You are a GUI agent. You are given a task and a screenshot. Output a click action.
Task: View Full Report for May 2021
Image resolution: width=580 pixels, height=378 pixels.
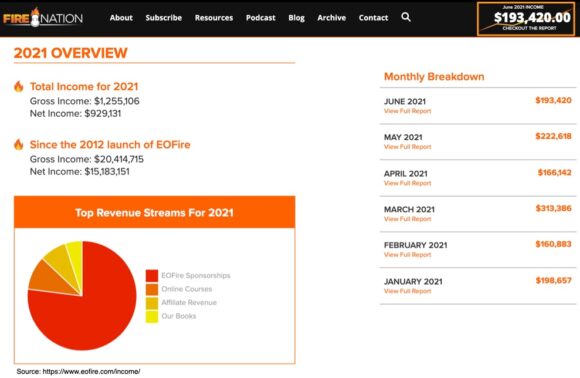point(407,147)
